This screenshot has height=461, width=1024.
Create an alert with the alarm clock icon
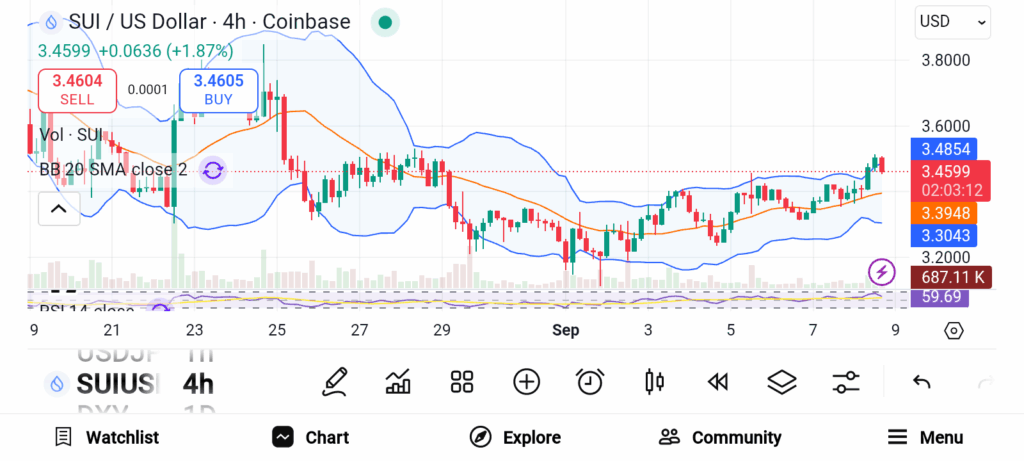(590, 381)
